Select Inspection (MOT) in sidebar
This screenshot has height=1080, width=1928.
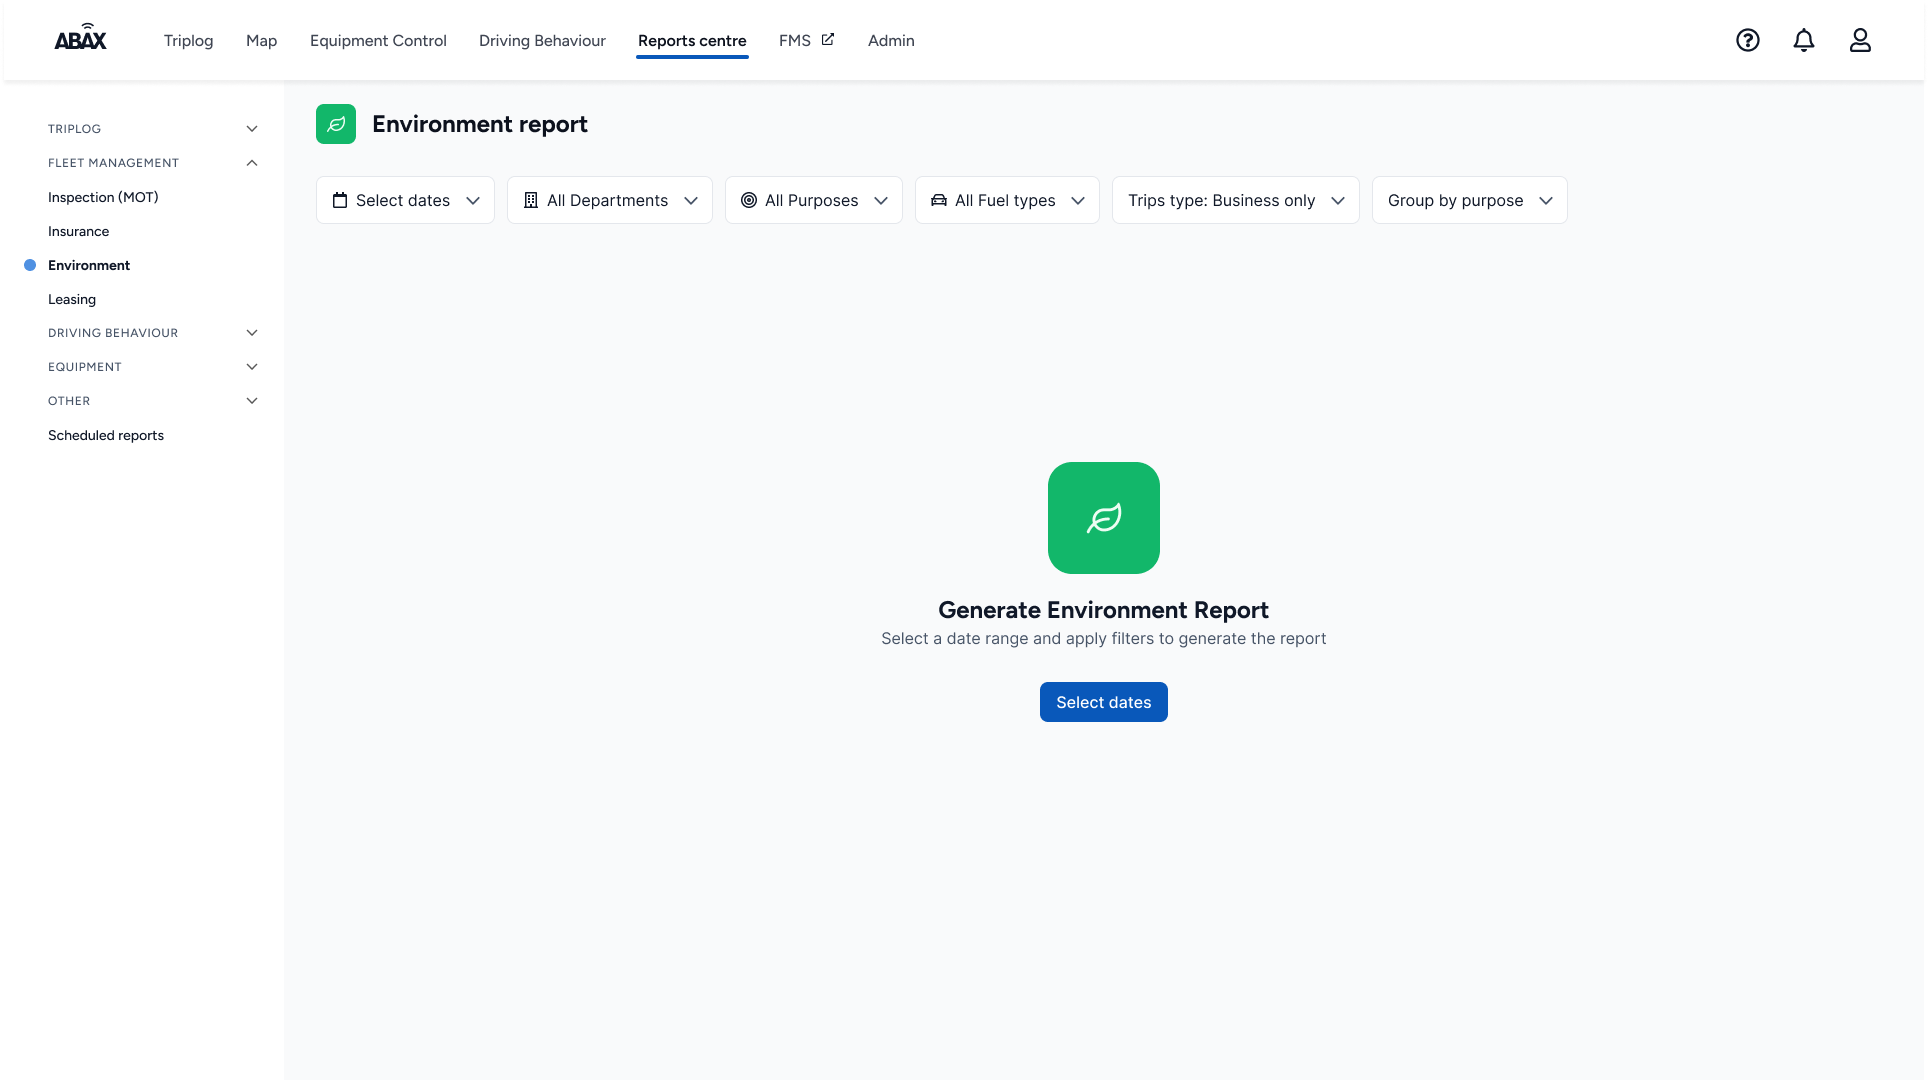(103, 197)
